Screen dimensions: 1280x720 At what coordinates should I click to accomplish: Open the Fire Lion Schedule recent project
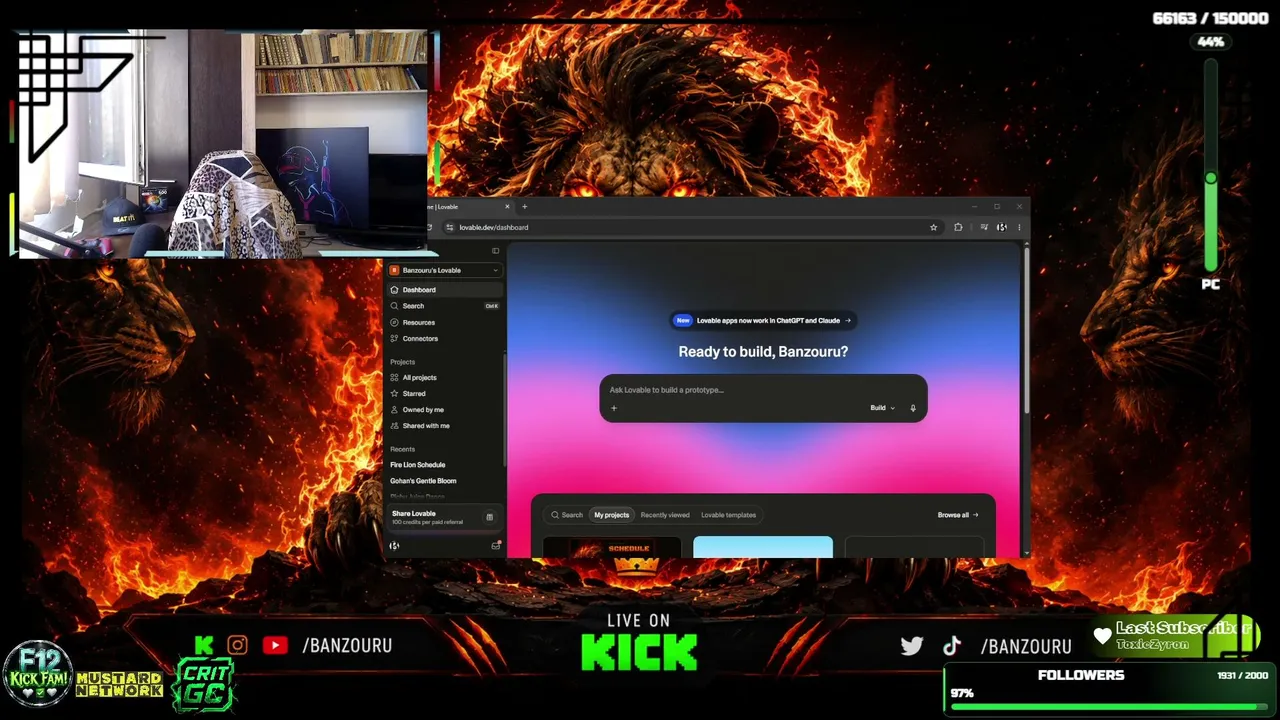pos(418,465)
